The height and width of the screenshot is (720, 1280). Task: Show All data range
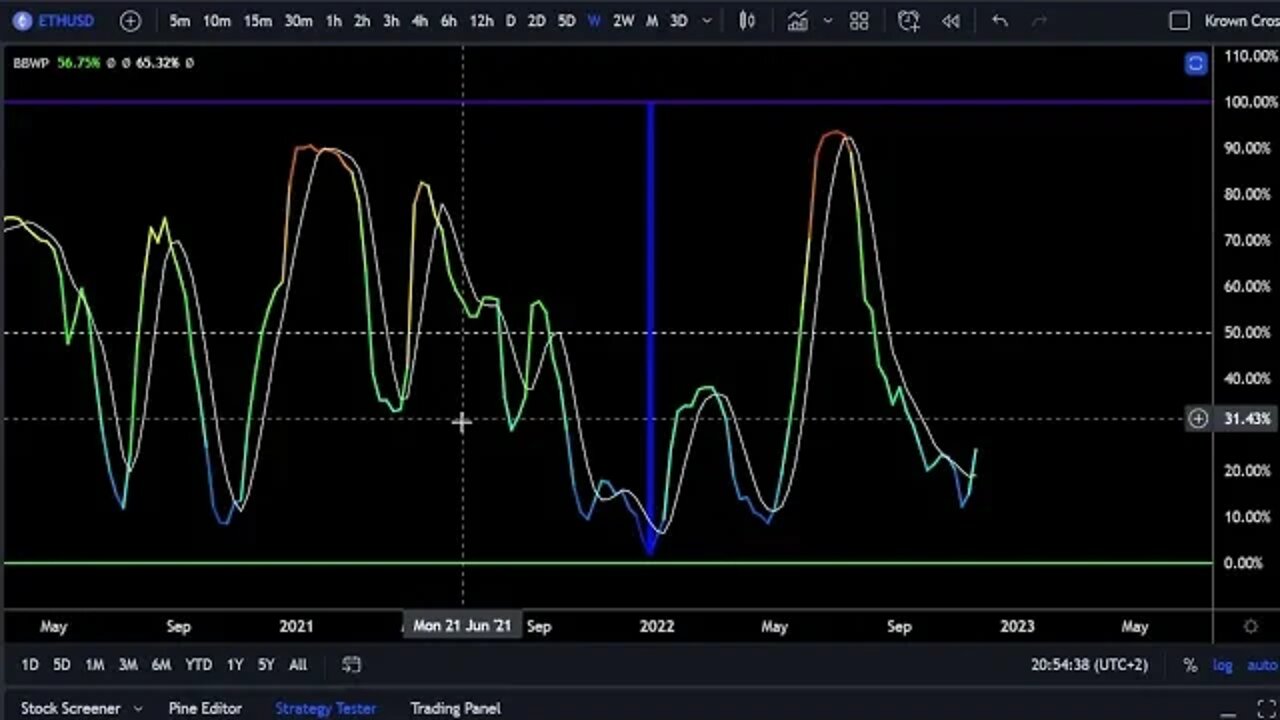click(x=298, y=664)
